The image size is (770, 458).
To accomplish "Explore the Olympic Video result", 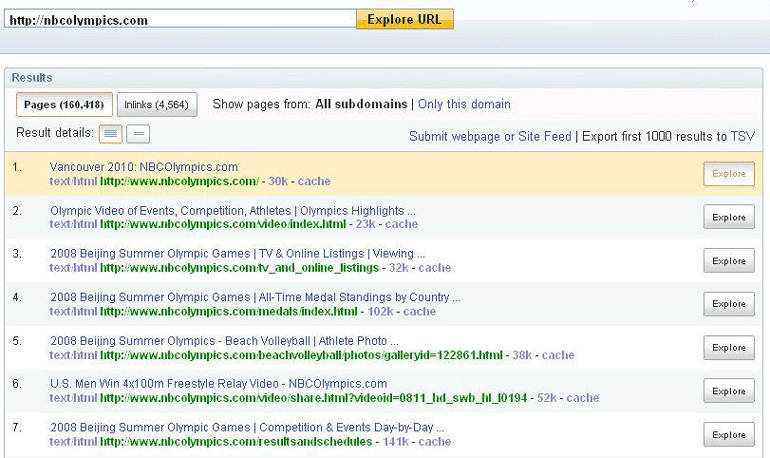I will tap(729, 217).
